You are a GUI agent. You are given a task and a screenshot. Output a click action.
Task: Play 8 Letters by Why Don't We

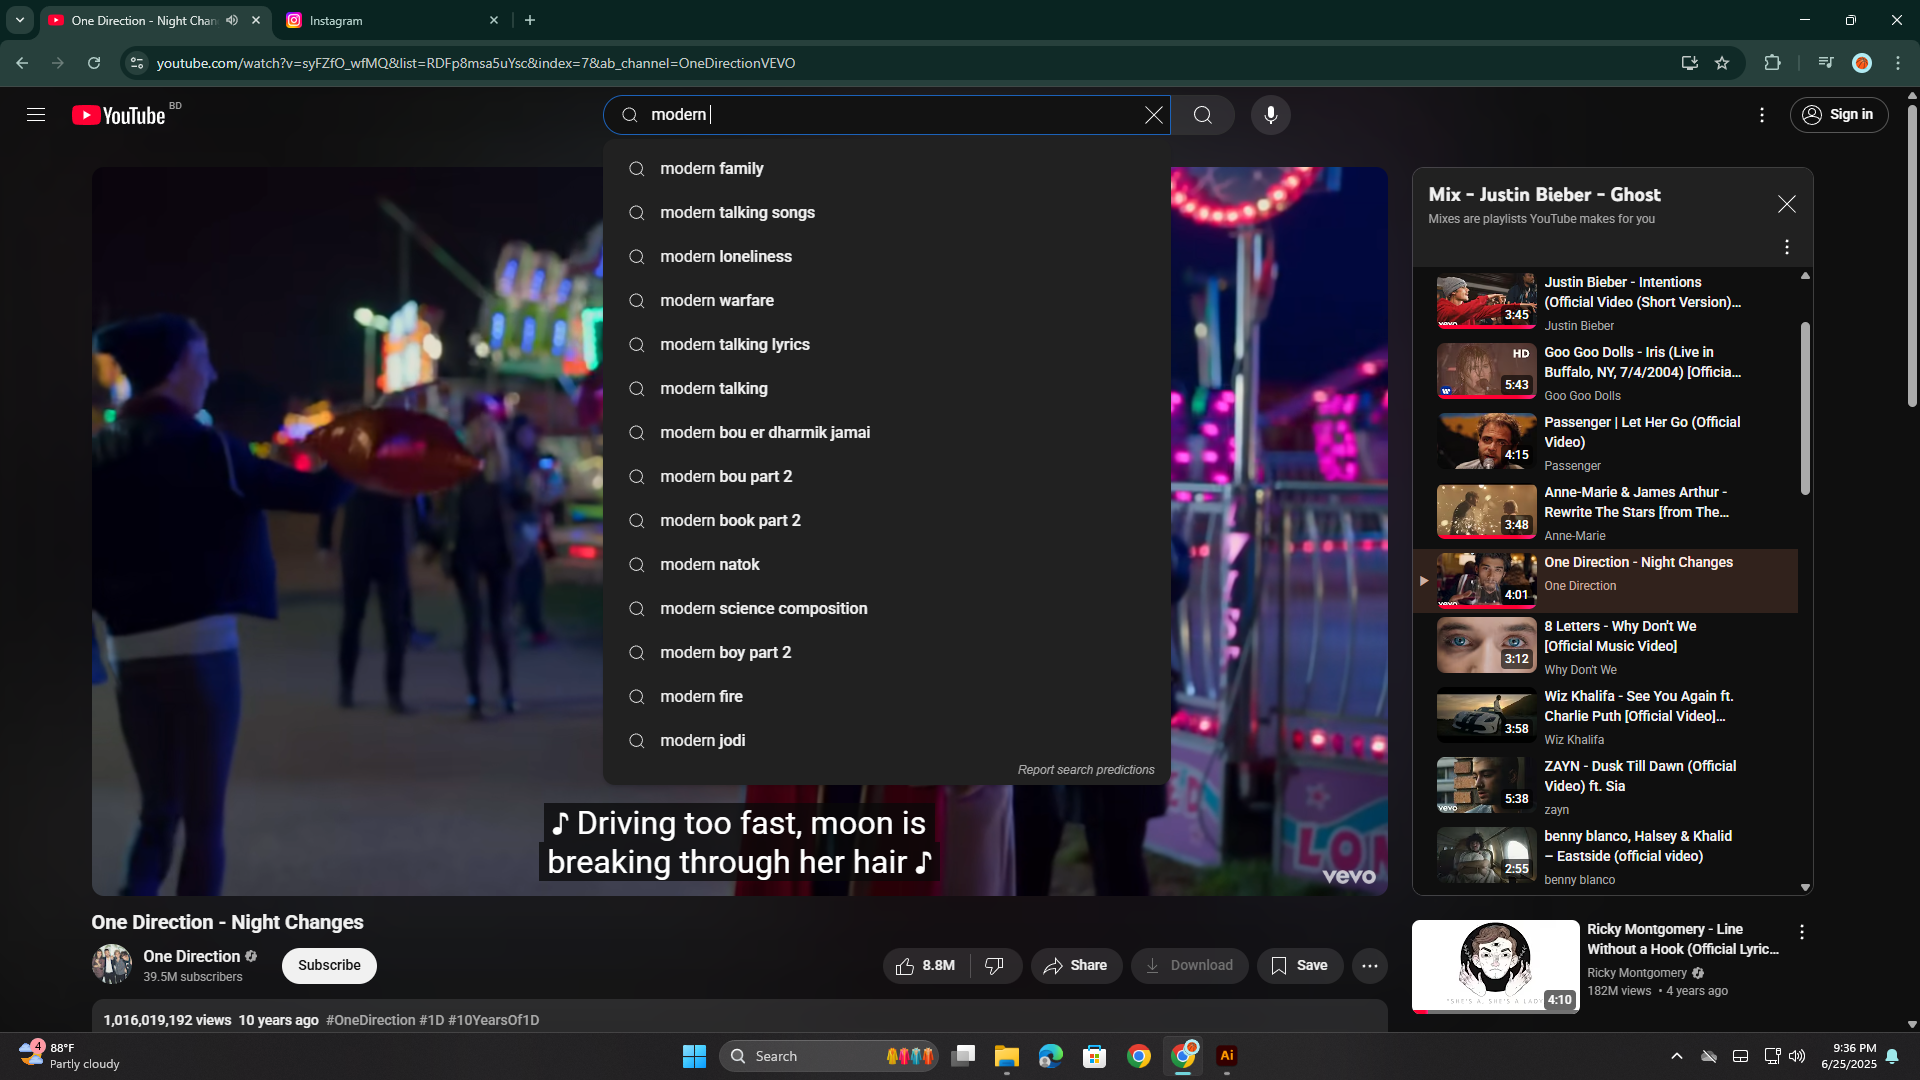click(1605, 646)
